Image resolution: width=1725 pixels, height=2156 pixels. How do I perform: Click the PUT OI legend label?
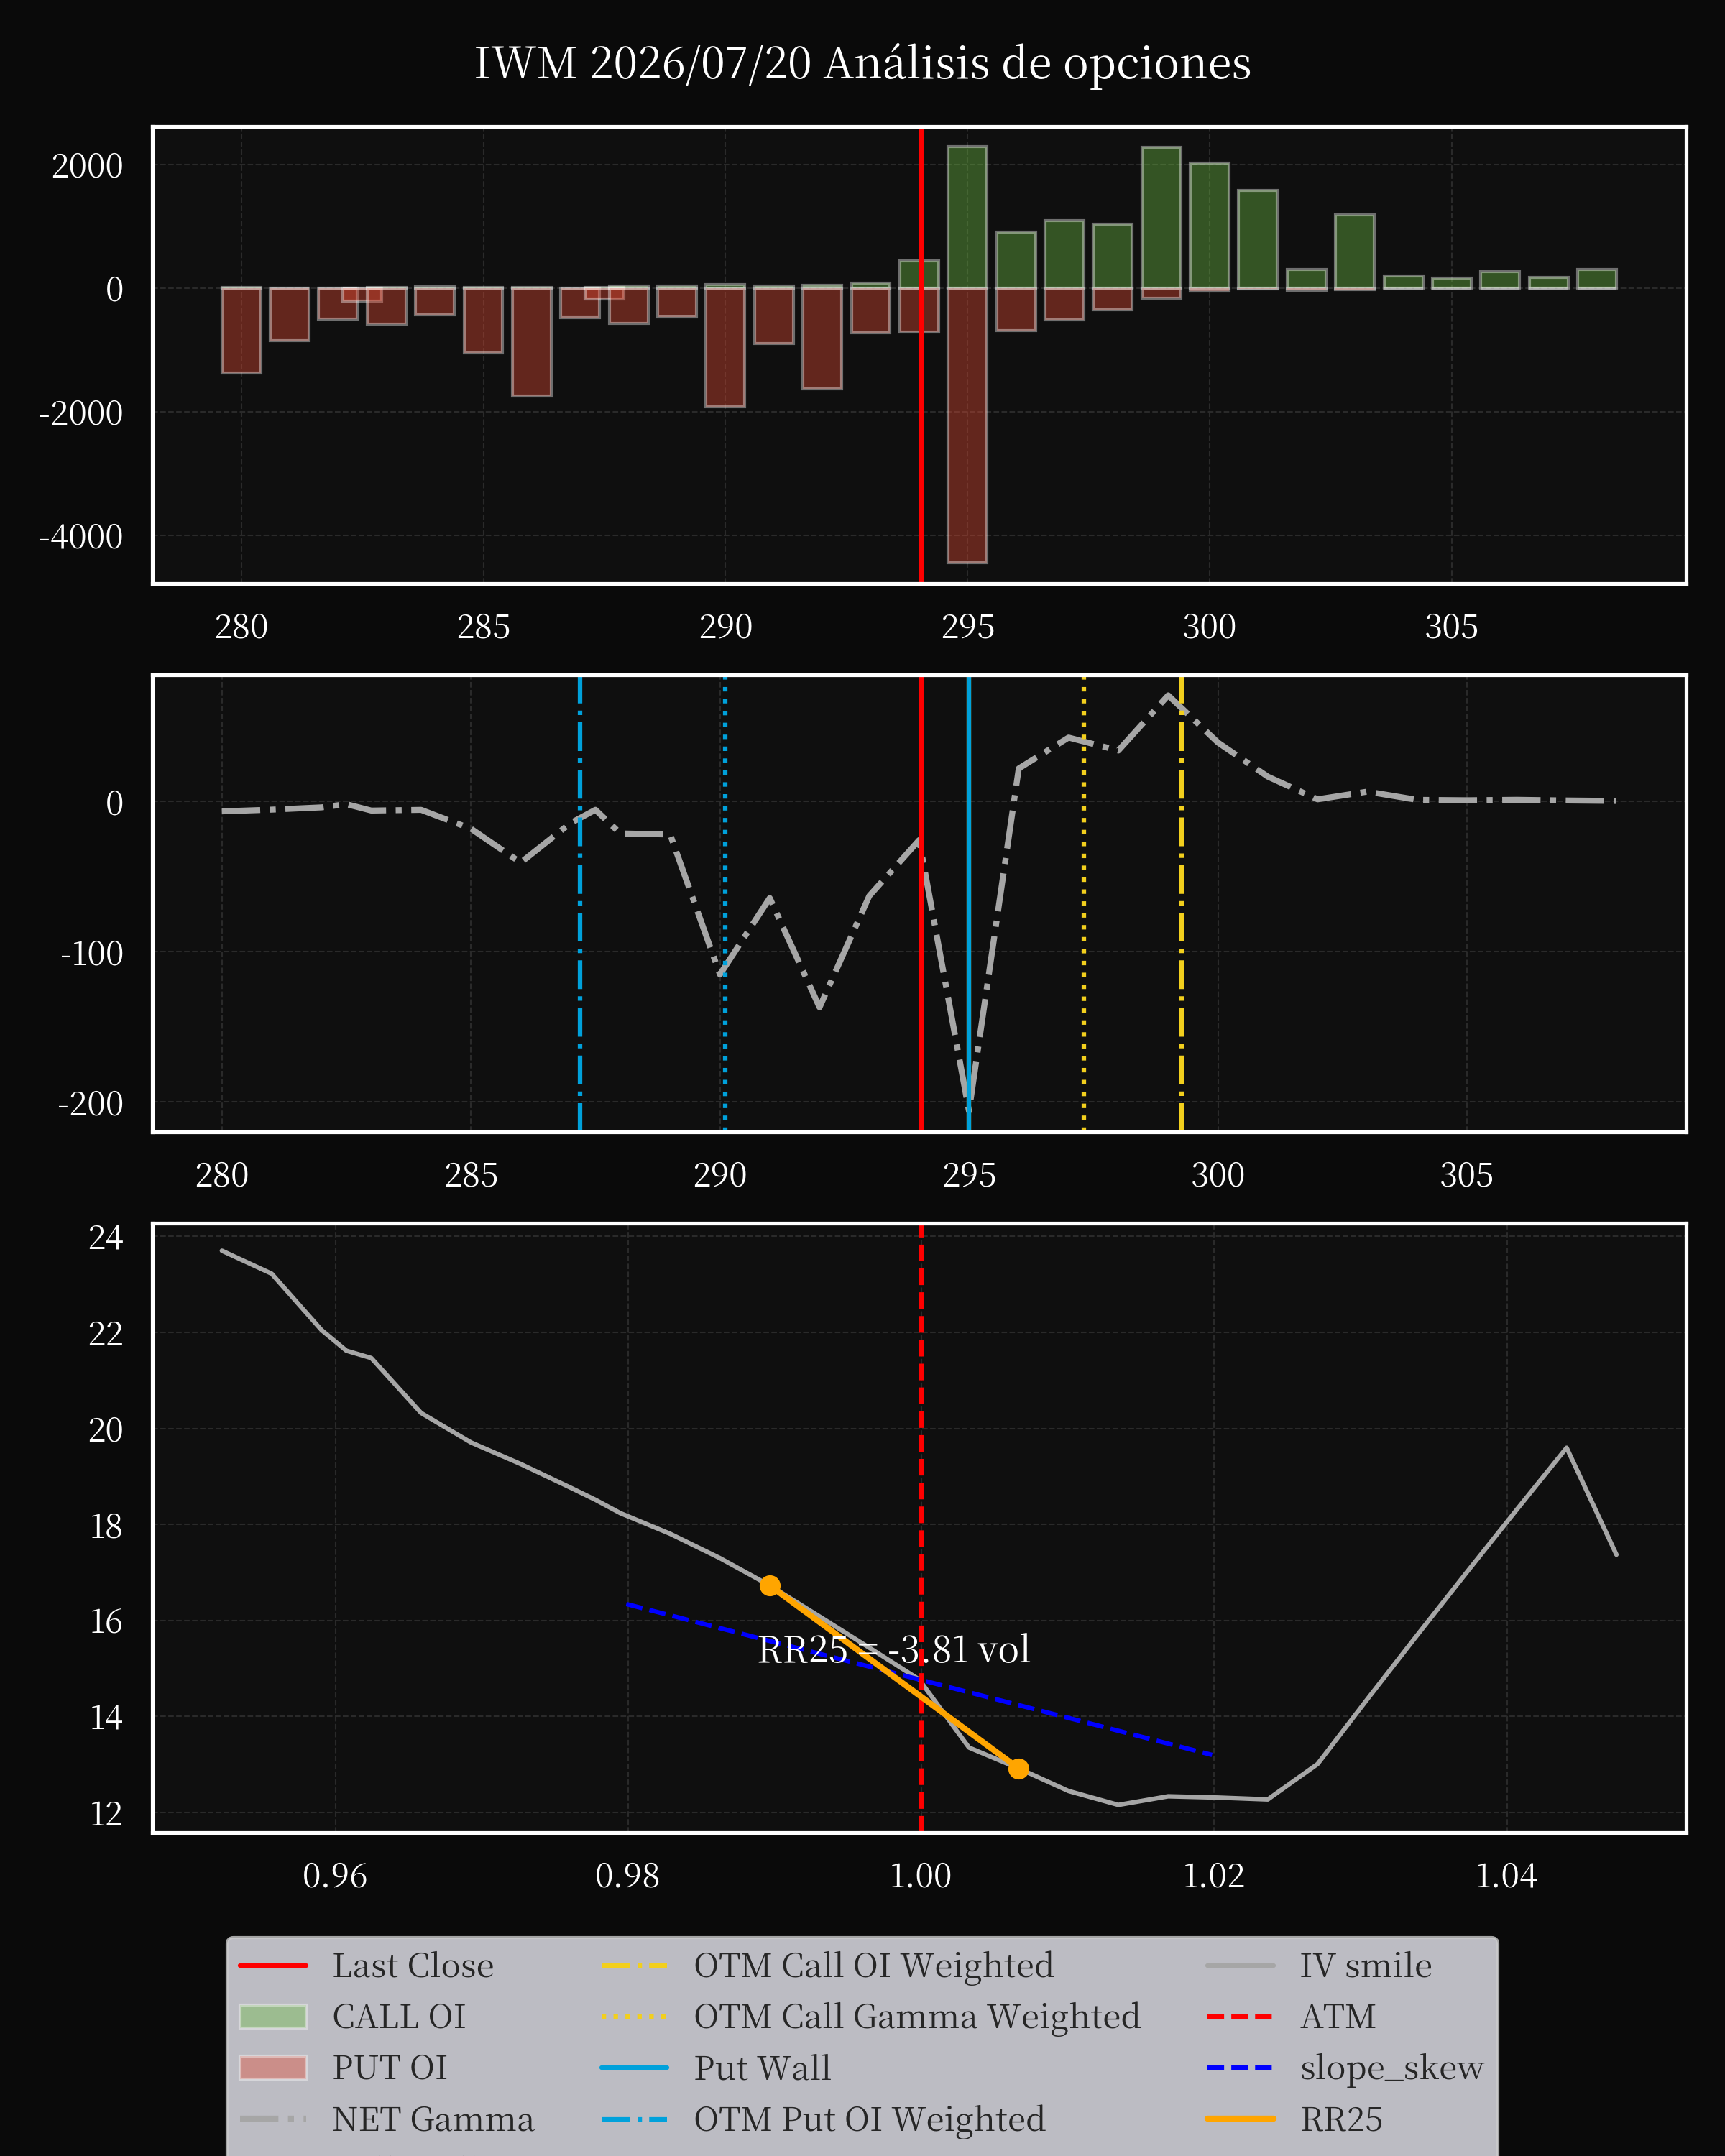[x=390, y=2068]
